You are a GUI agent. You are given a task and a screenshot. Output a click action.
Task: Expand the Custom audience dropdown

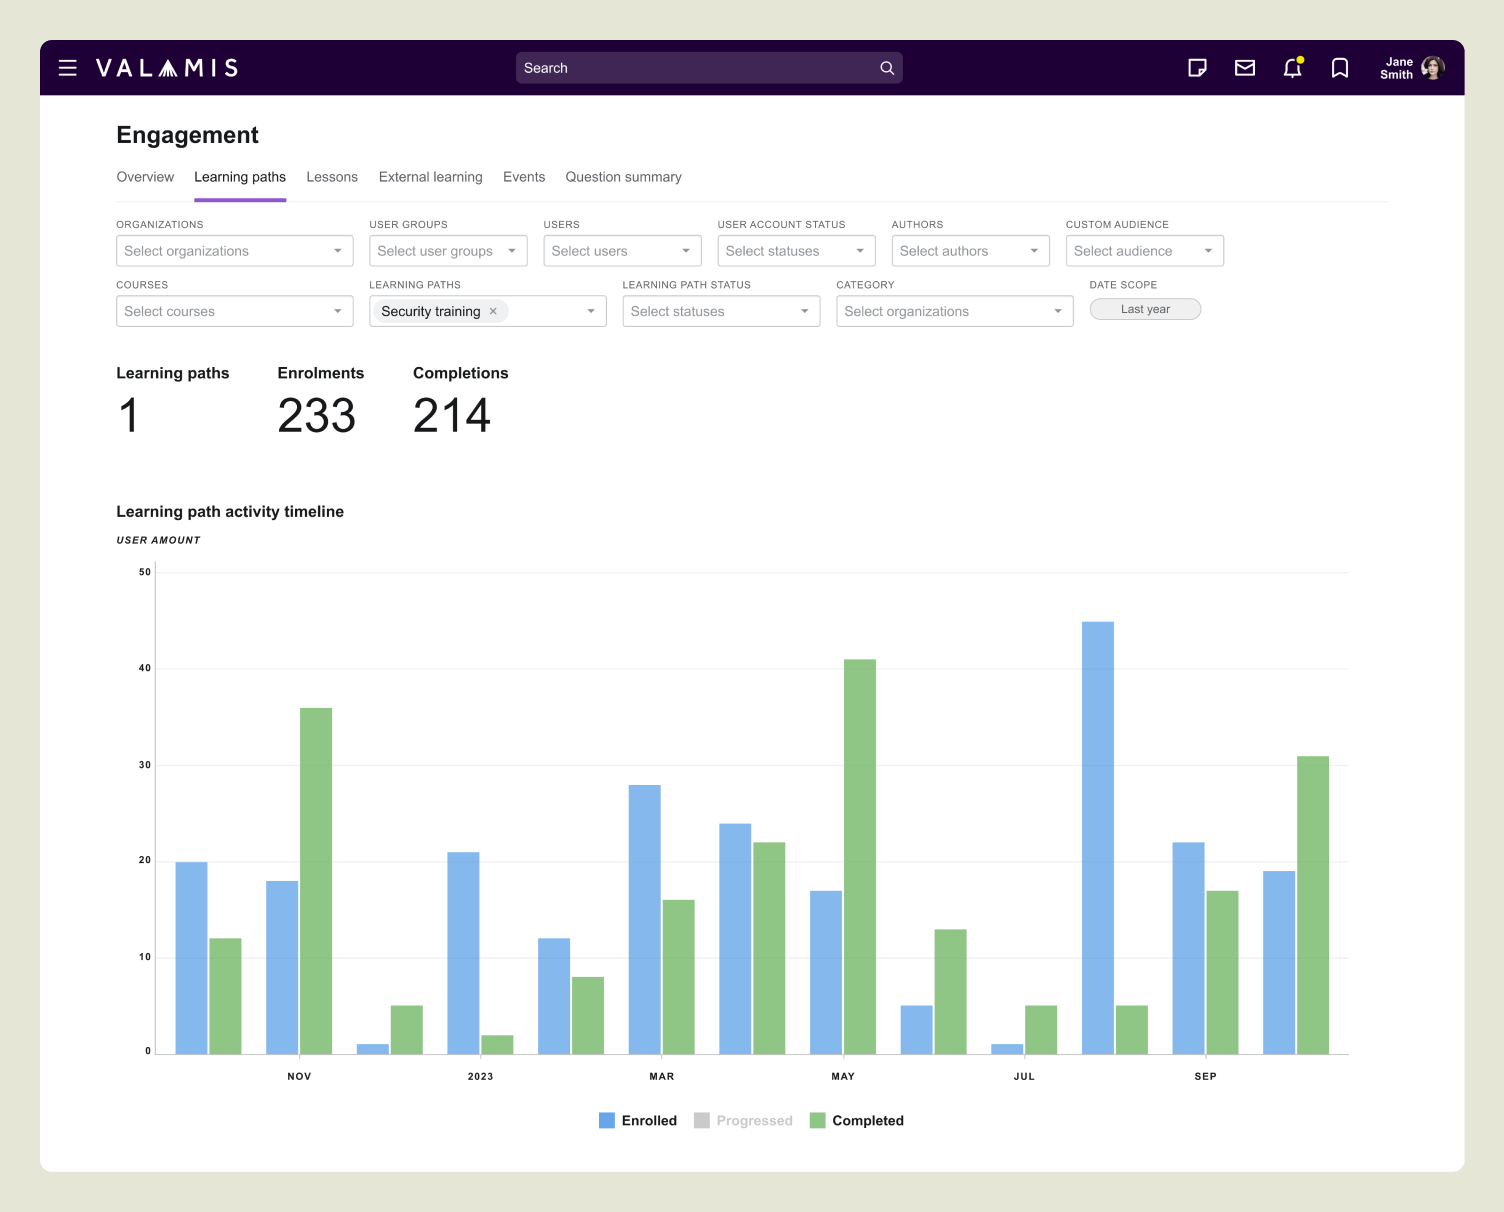pos(1144,251)
